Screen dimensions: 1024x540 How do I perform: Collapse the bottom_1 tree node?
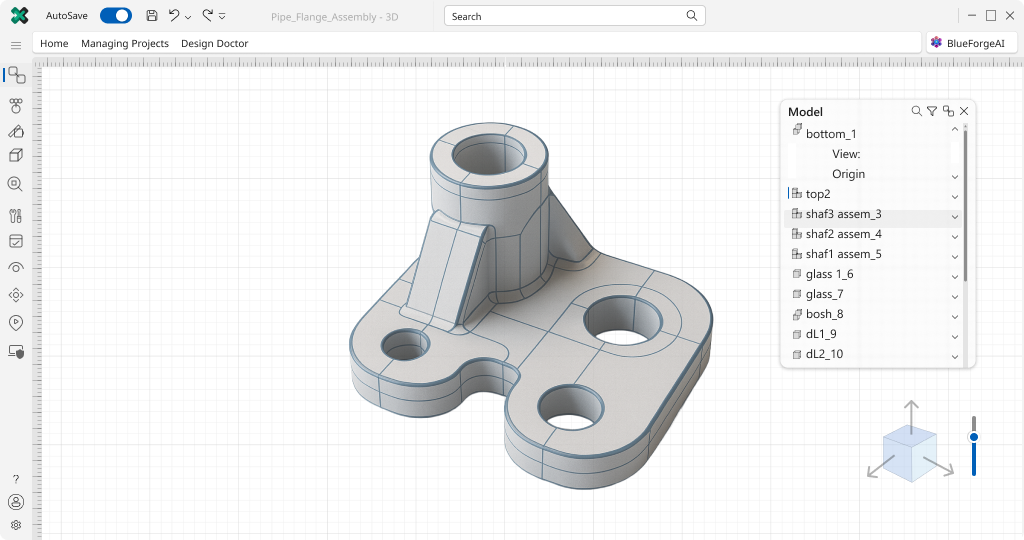(x=955, y=130)
